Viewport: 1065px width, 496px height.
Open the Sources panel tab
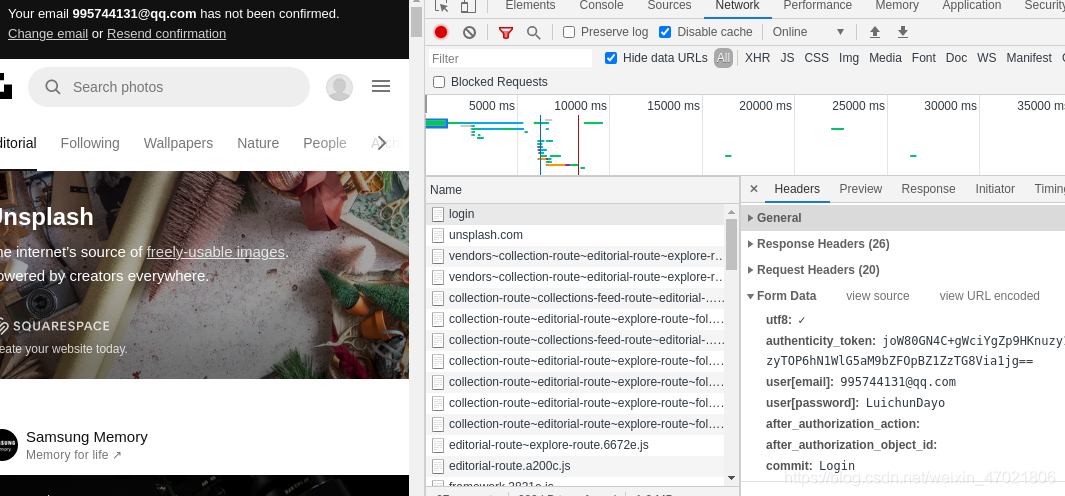[x=669, y=5]
